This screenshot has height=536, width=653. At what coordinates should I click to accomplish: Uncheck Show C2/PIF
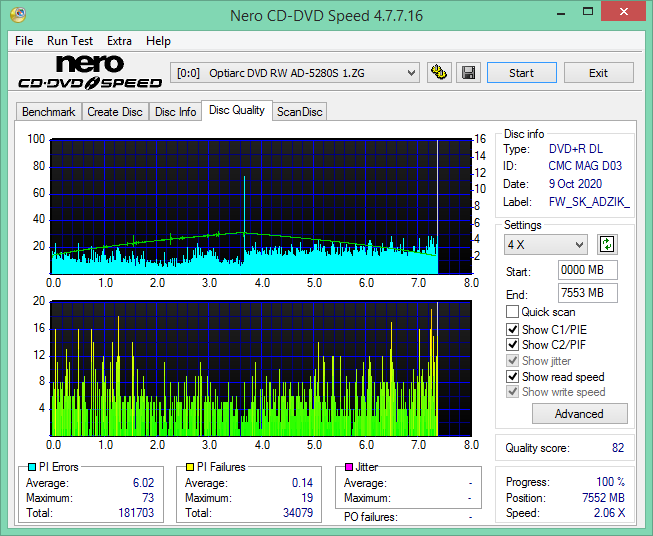(x=512, y=345)
